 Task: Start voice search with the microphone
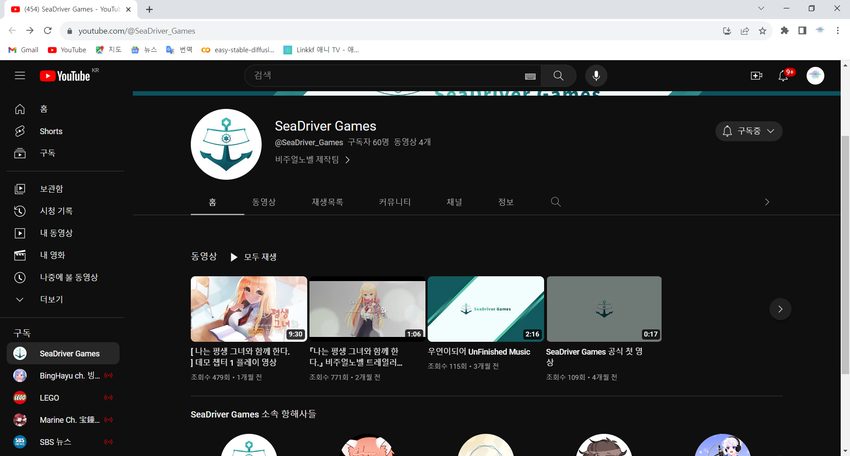[x=596, y=76]
